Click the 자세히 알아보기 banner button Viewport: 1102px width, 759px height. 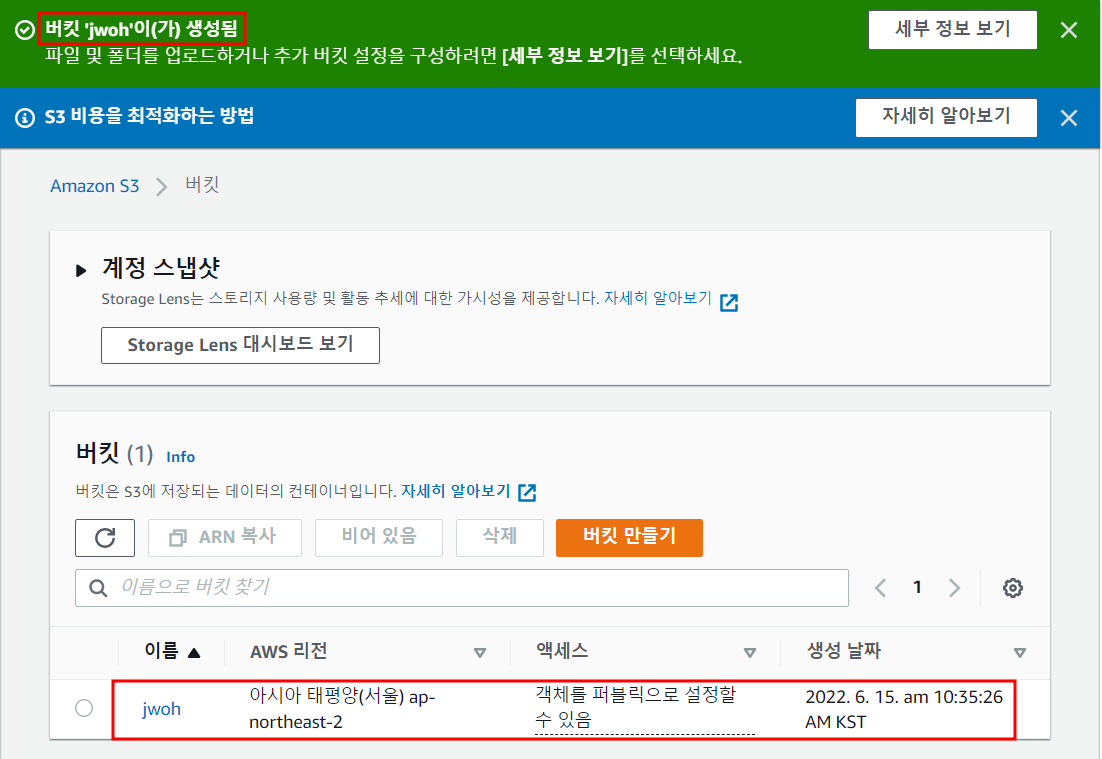pos(946,117)
